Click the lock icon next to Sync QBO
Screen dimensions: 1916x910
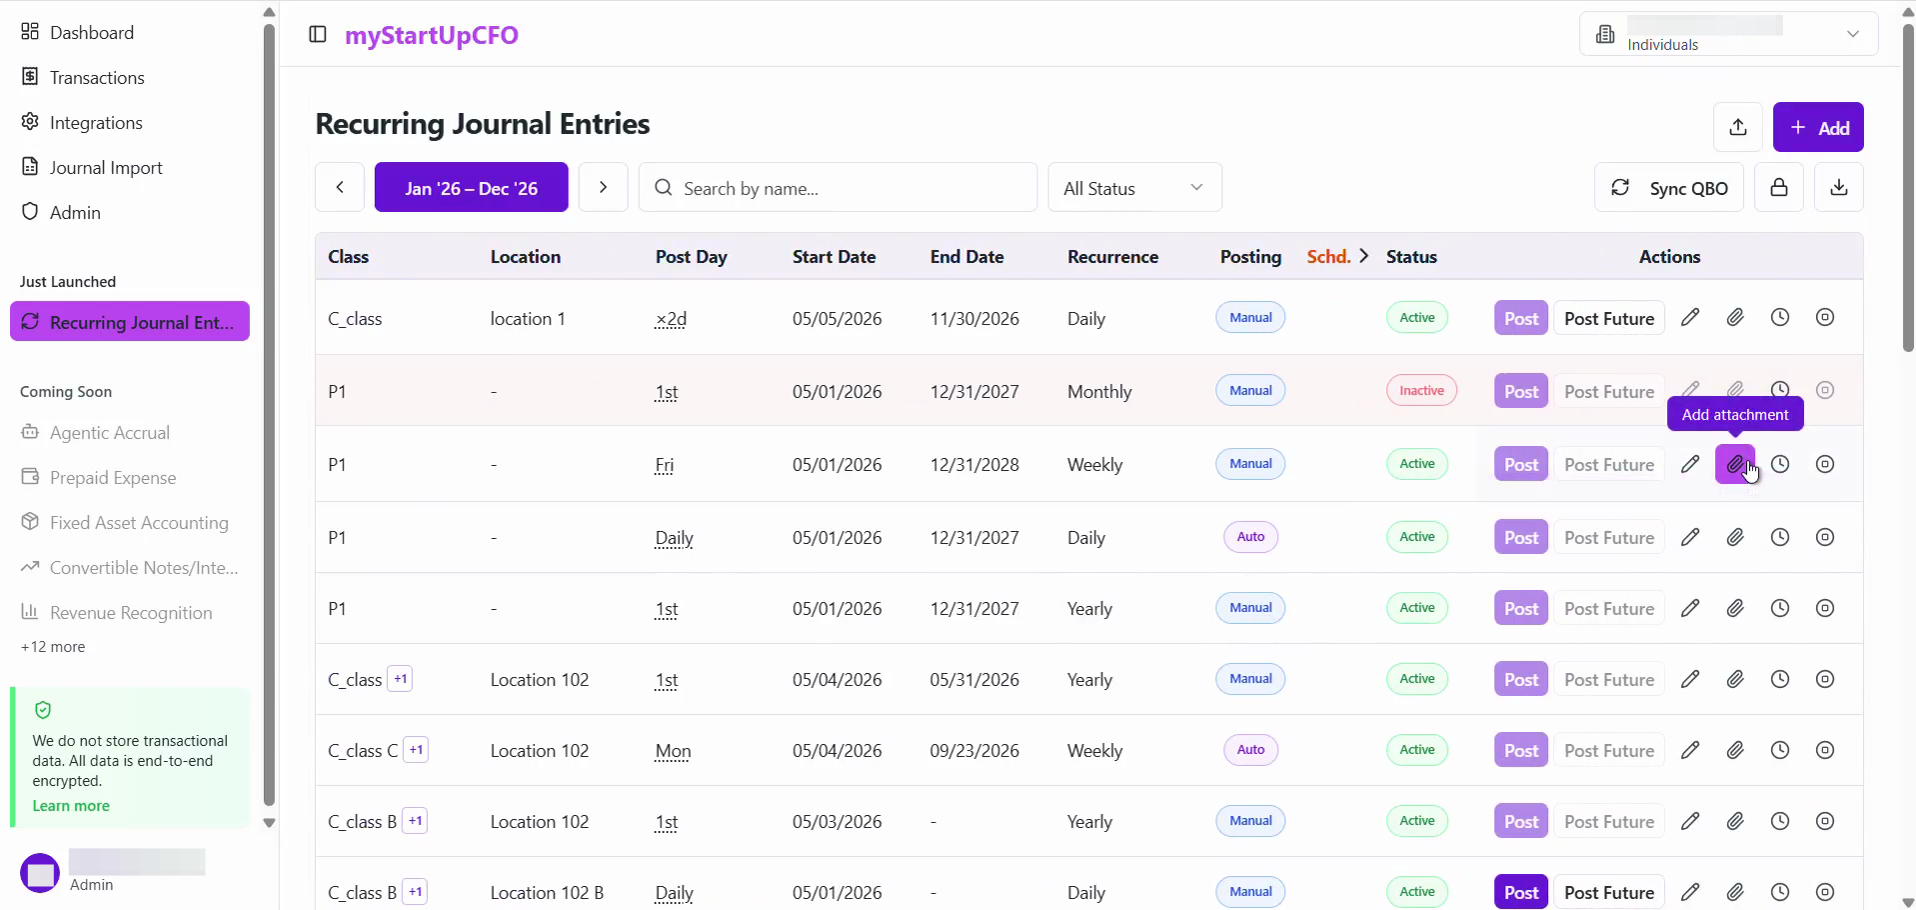click(x=1779, y=187)
